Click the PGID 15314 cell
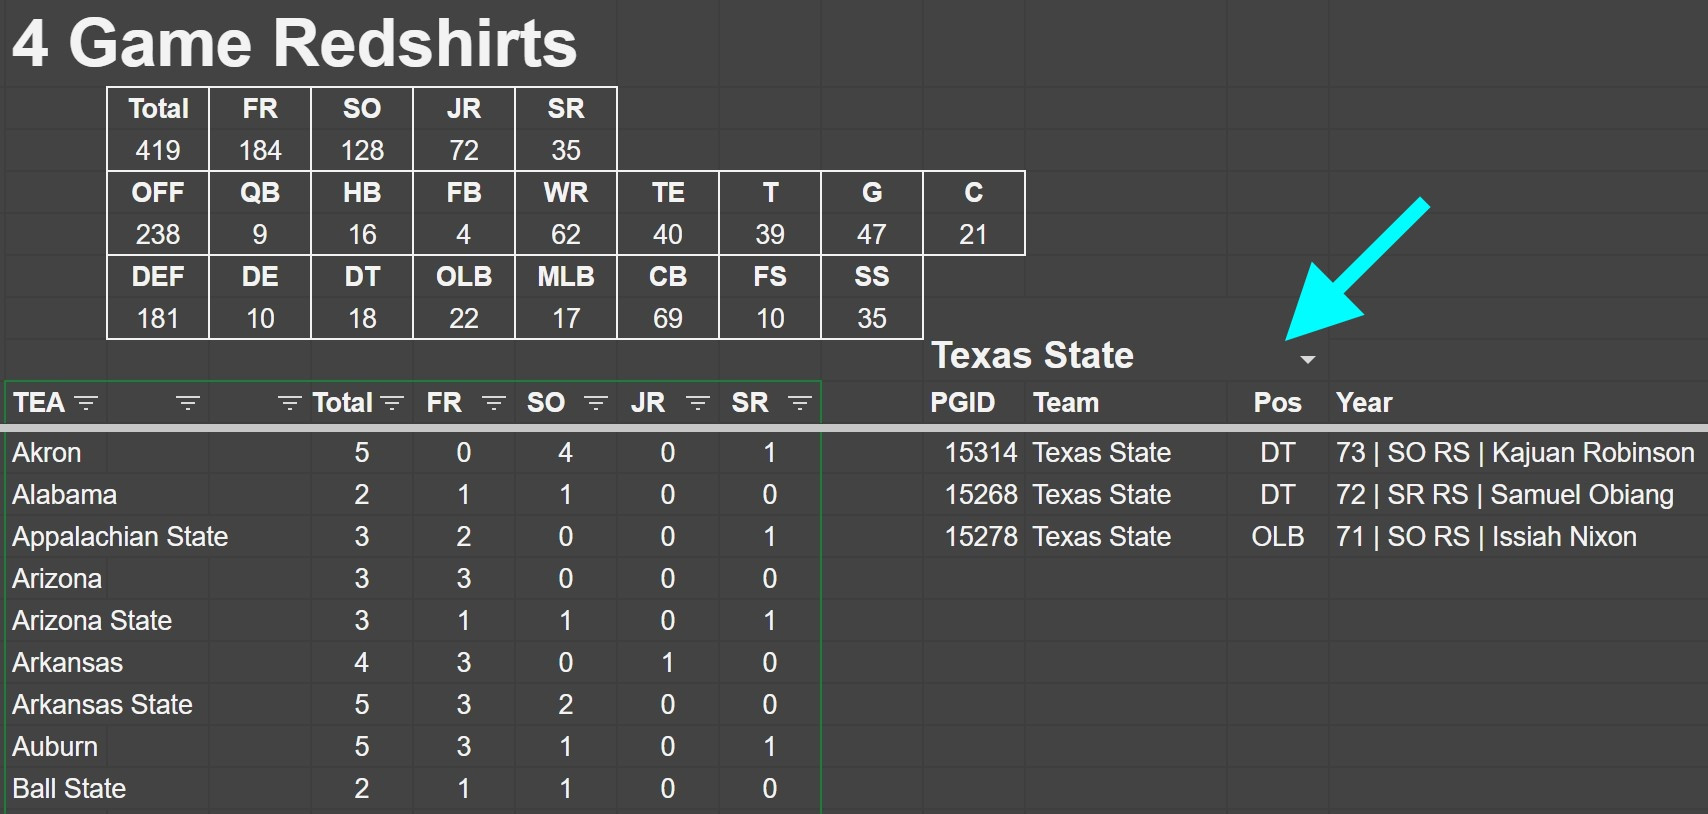 [x=980, y=453]
